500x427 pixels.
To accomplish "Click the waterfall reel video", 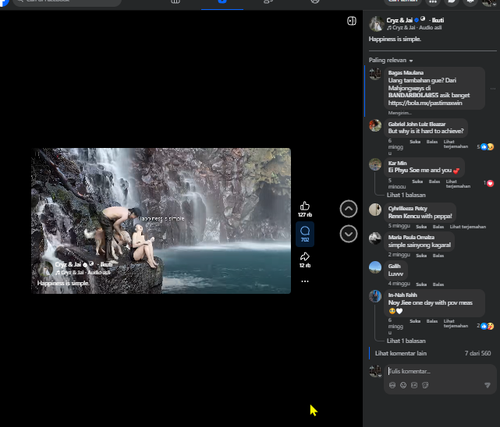I will [161, 221].
